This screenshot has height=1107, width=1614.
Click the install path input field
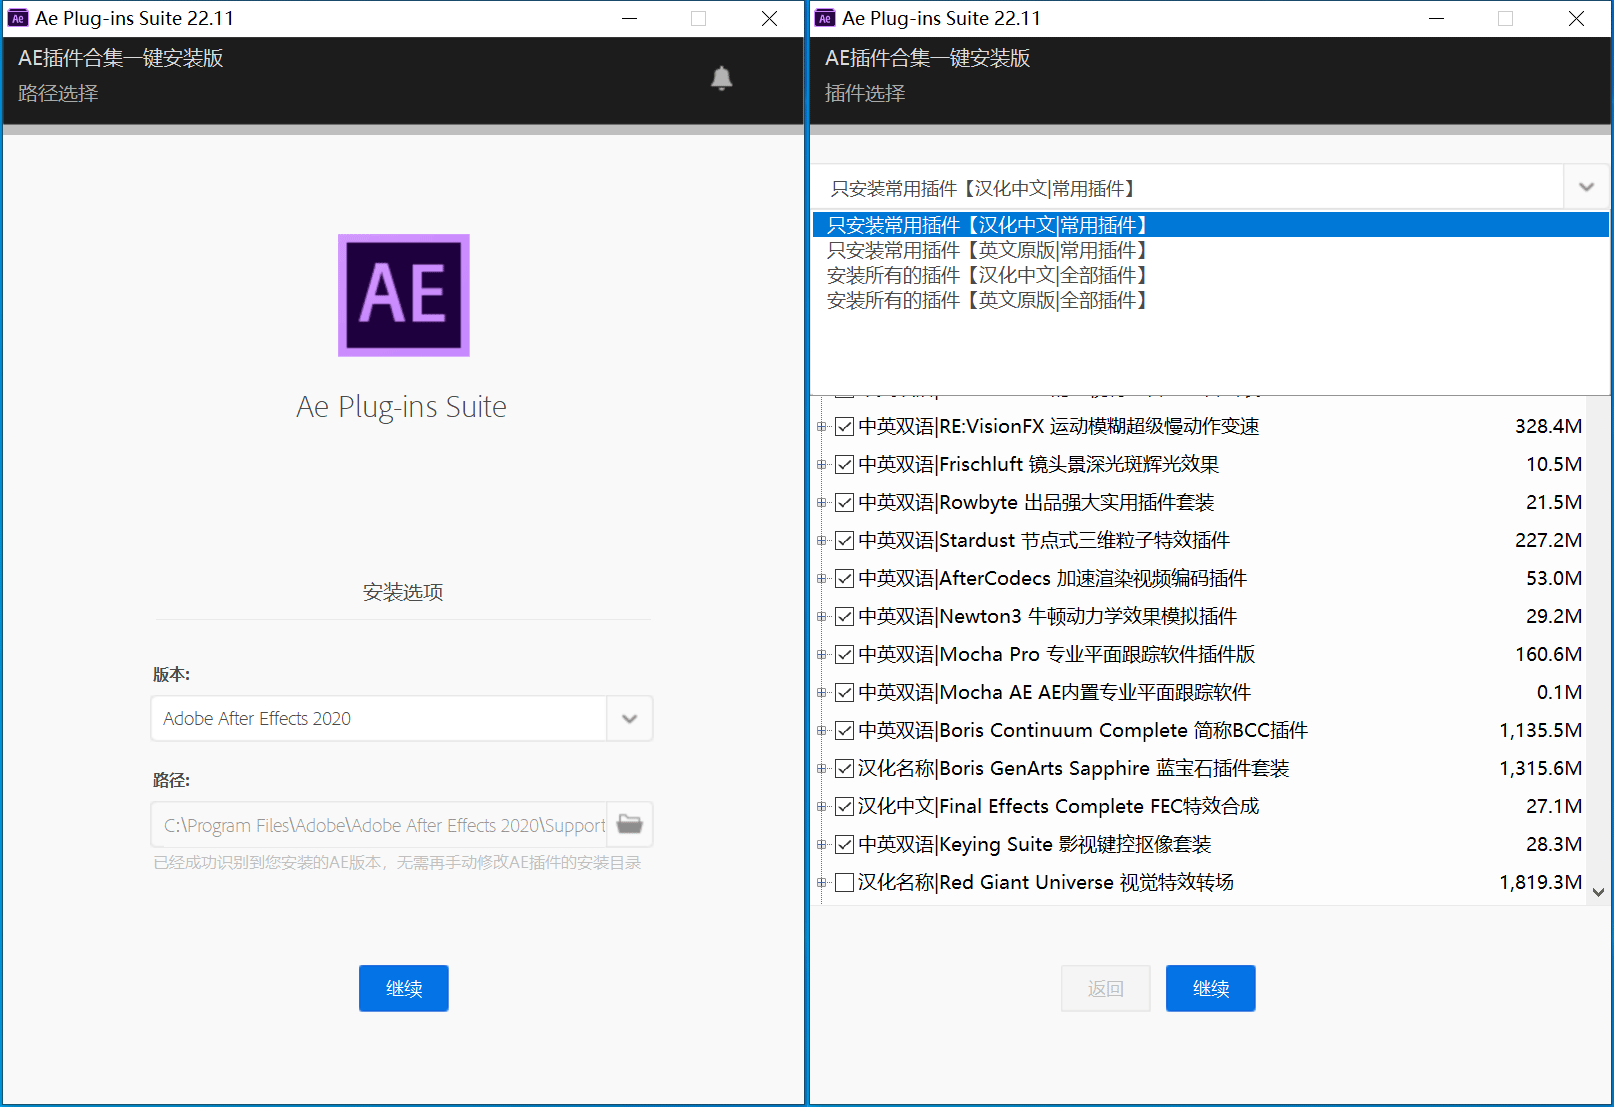[379, 824]
